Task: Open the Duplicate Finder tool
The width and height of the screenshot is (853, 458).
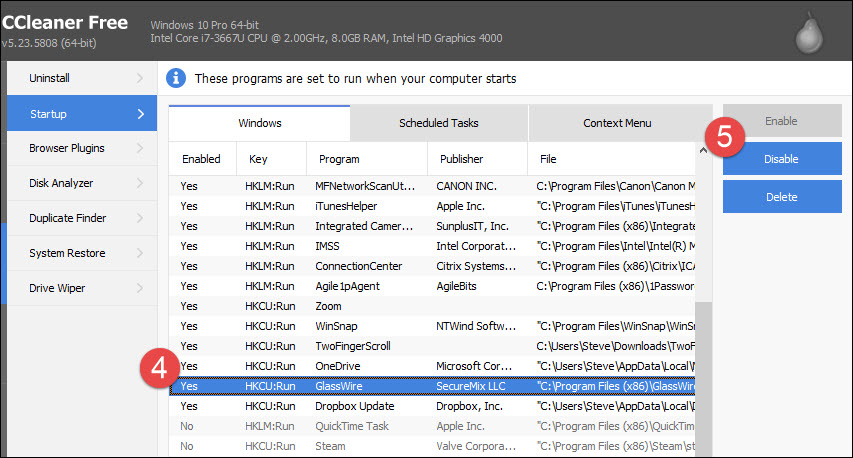Action: (x=82, y=218)
